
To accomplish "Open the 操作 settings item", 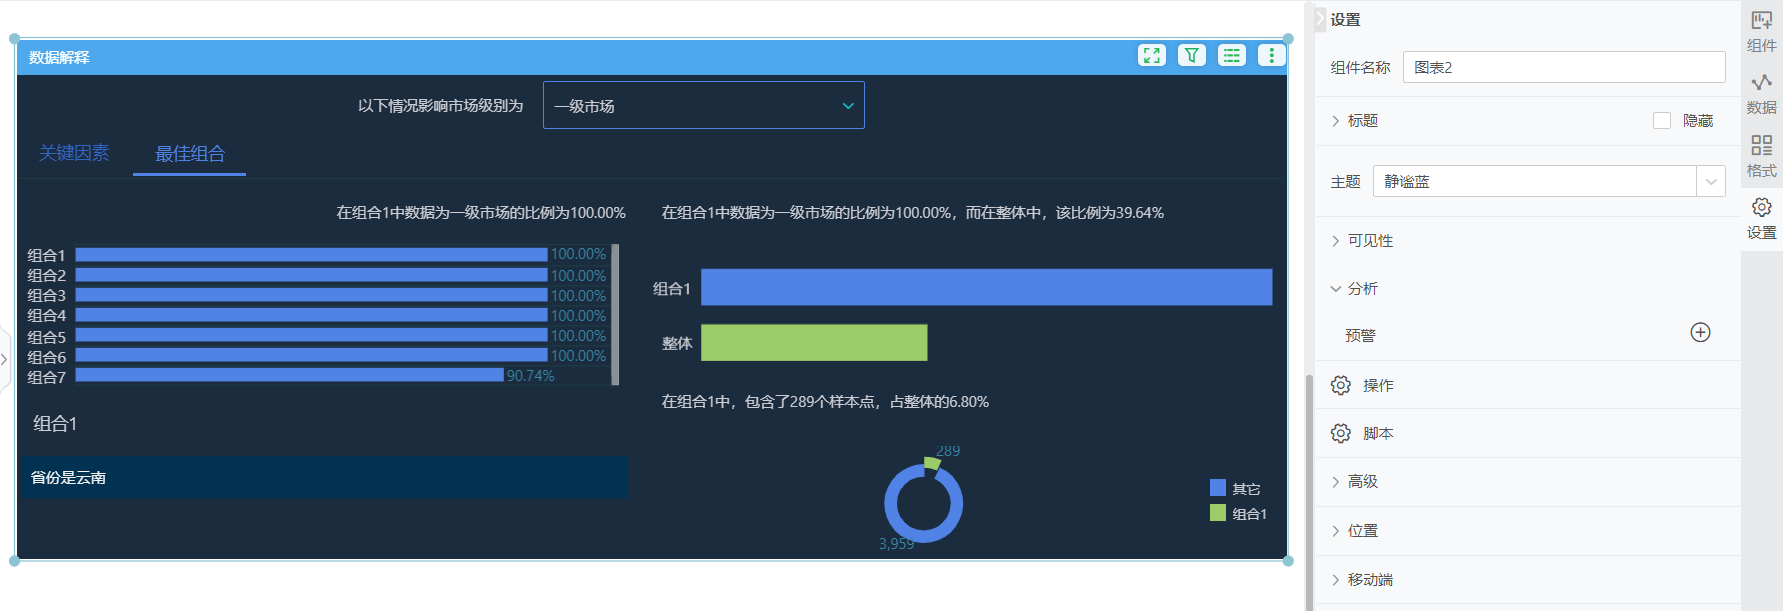I will coord(1377,386).
